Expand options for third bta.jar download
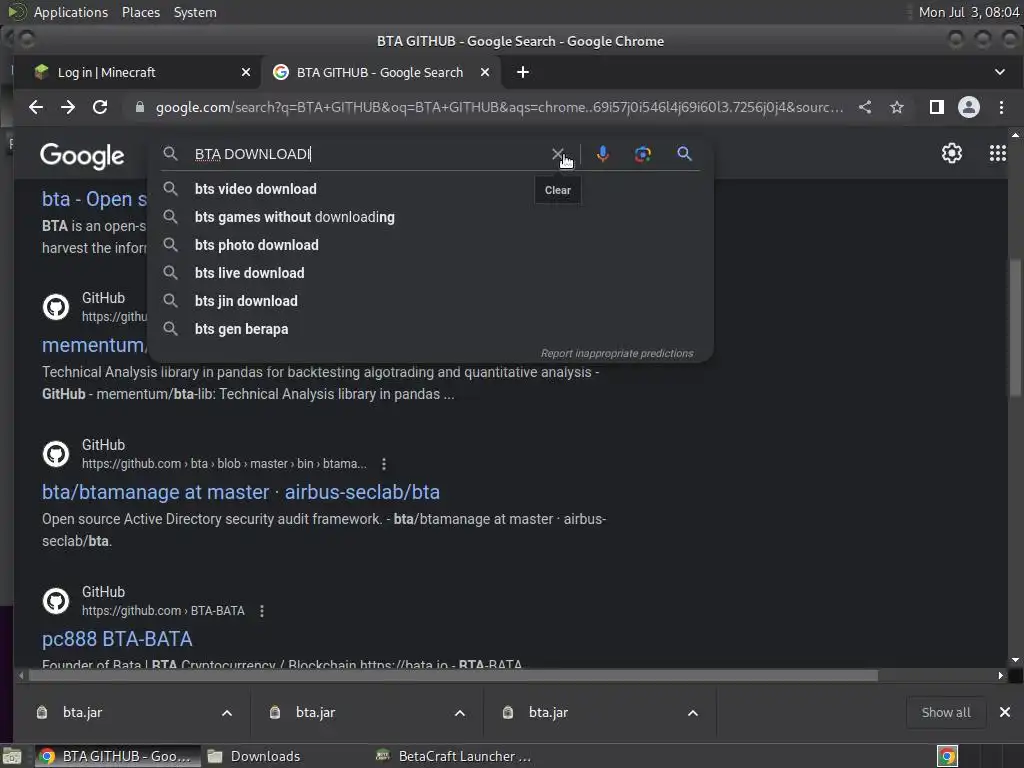The image size is (1024, 768). pyautogui.click(x=693, y=712)
